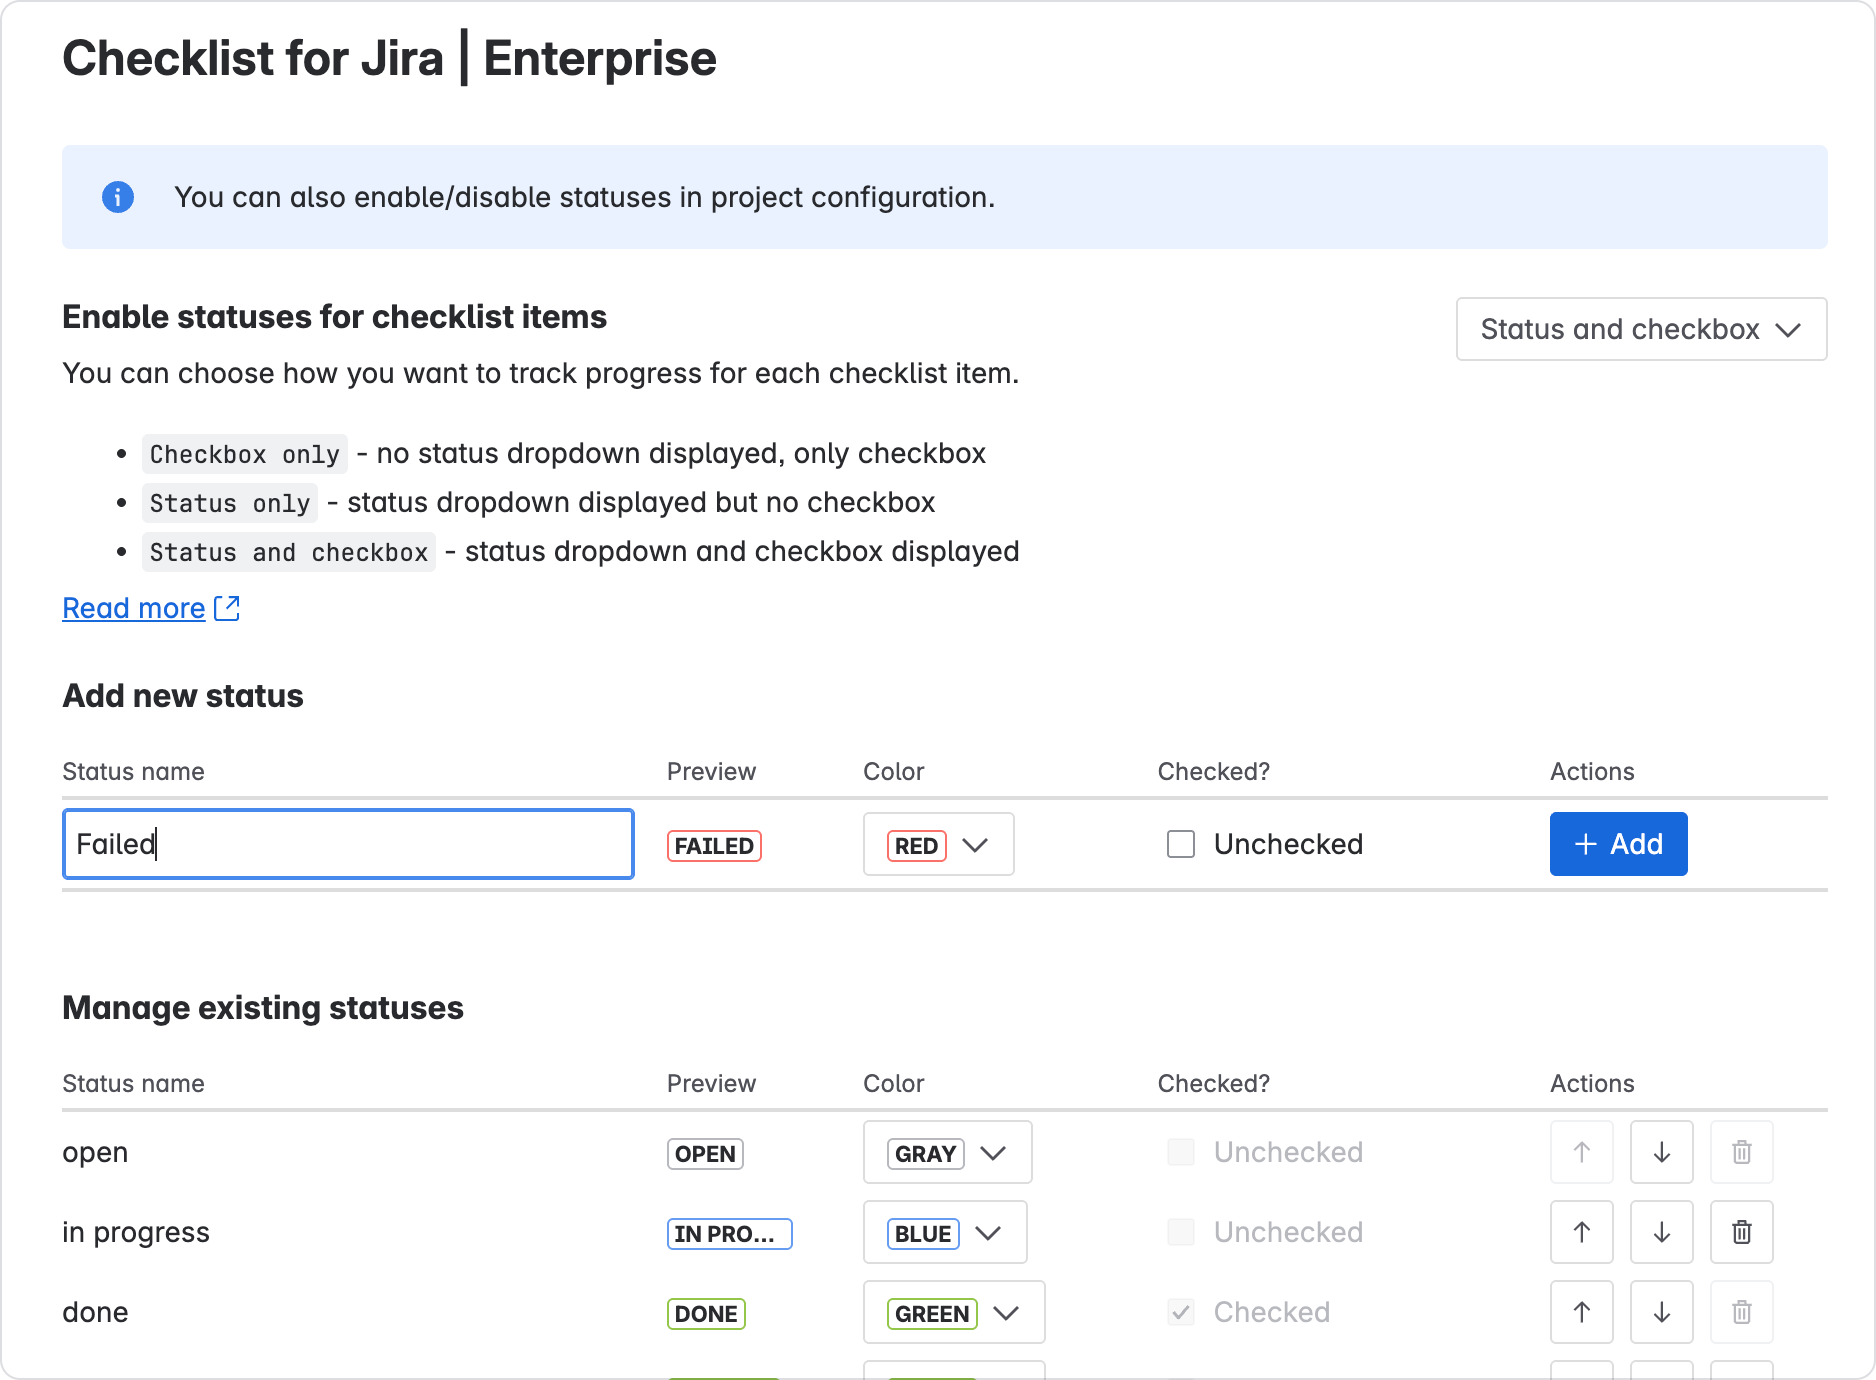This screenshot has width=1876, height=1380.
Task: Move the done status down
Action: 1662,1312
